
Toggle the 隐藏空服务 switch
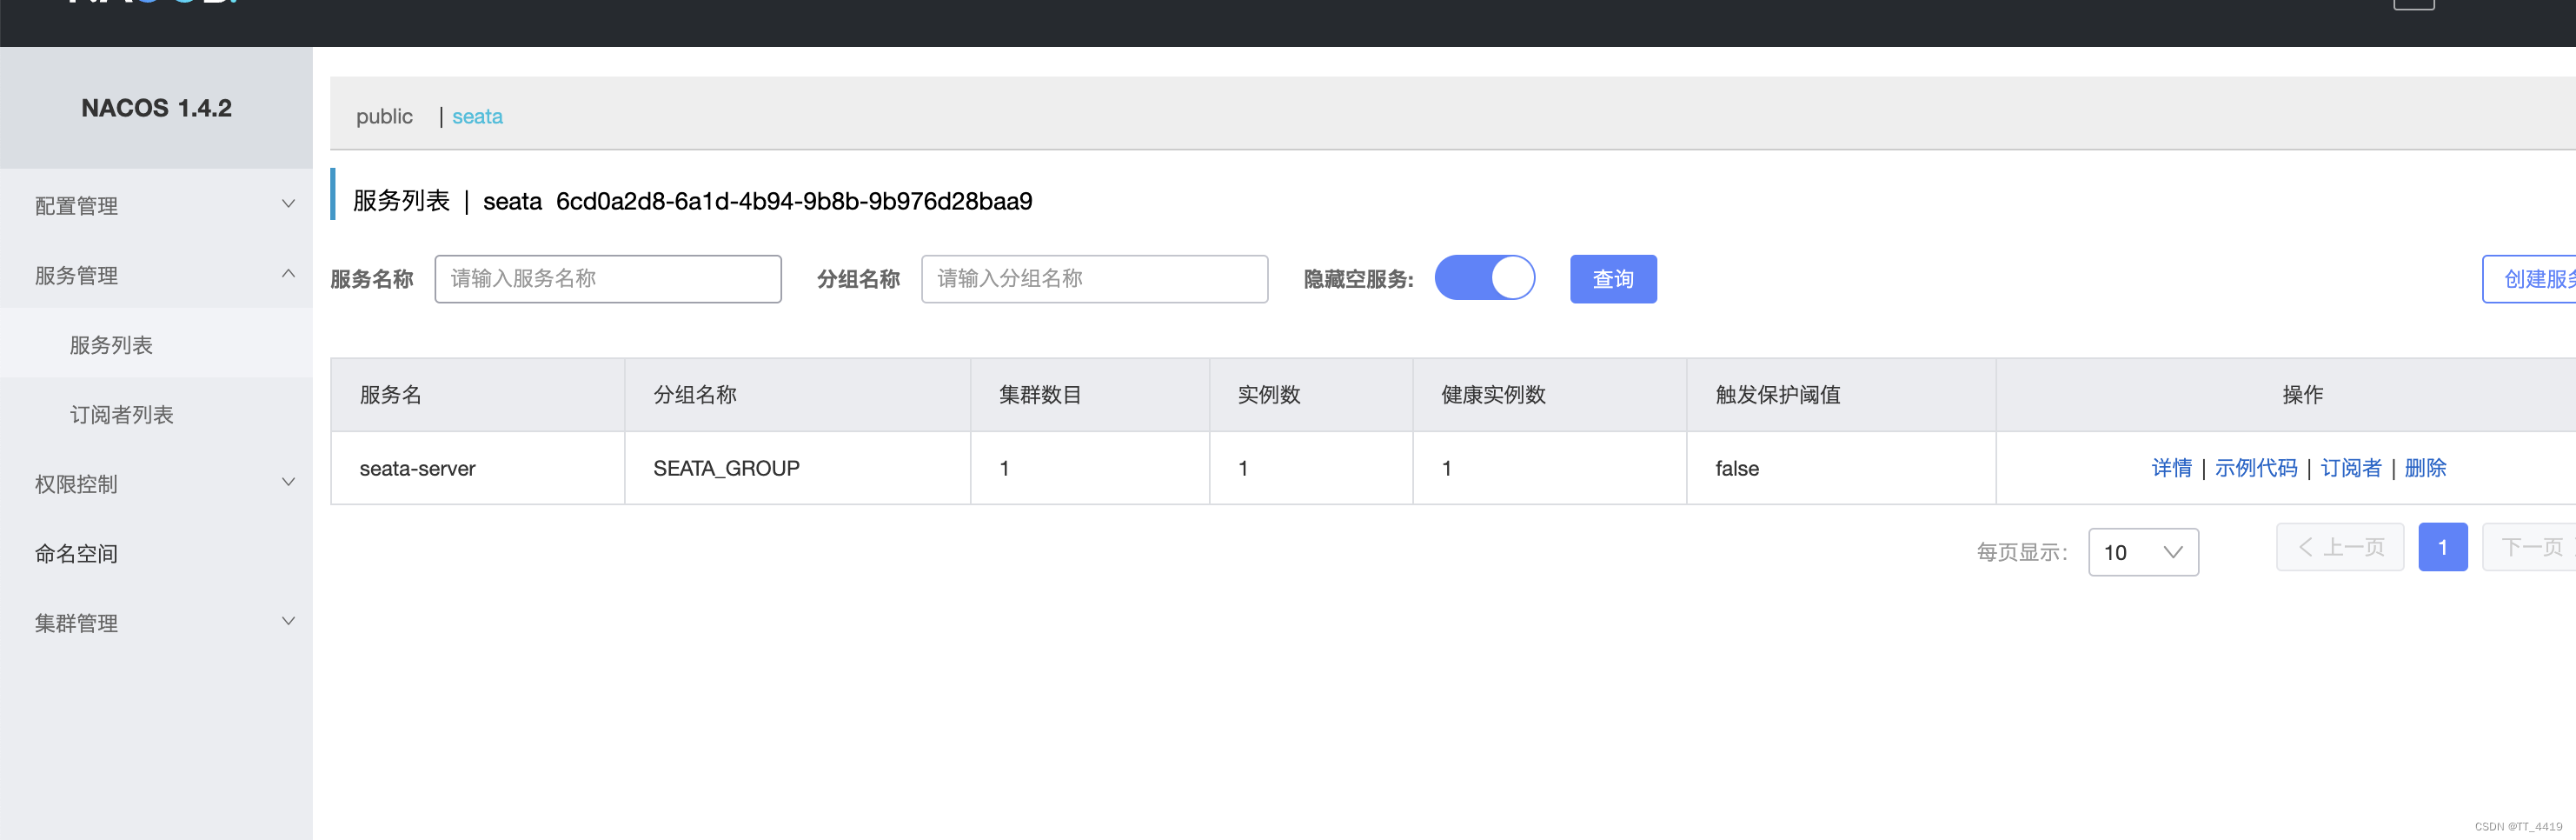pos(1485,278)
